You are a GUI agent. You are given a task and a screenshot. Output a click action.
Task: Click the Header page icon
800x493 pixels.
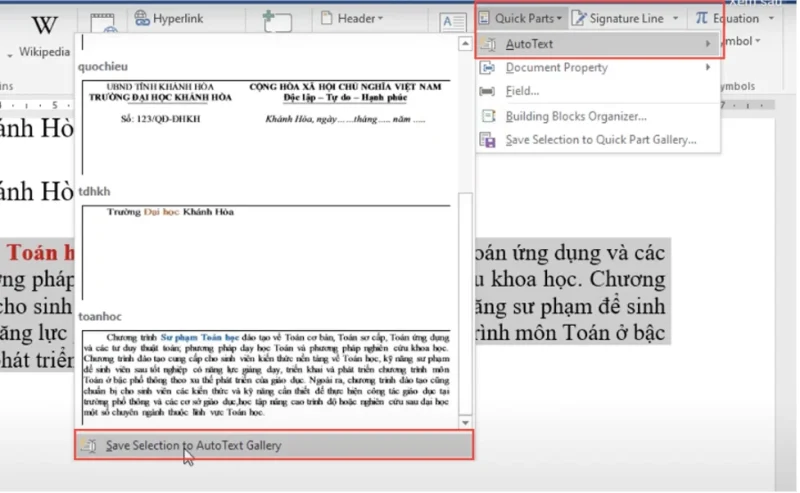pos(327,18)
